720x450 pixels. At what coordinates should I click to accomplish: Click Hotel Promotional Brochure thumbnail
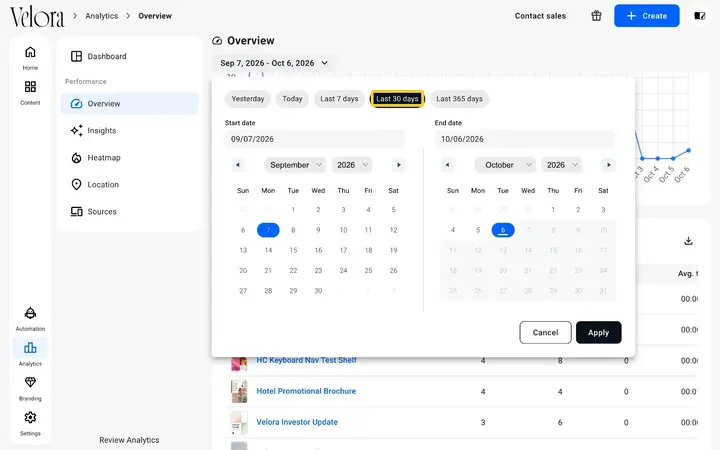point(239,391)
